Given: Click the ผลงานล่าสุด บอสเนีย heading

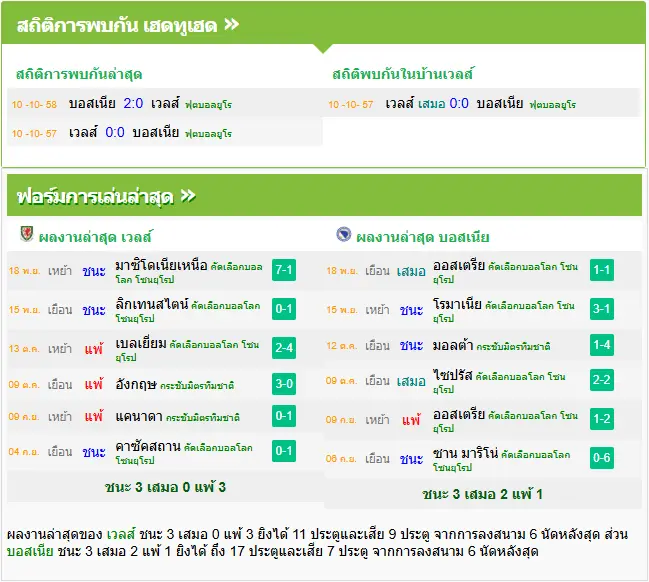Looking at the screenshot, I should coord(423,237).
